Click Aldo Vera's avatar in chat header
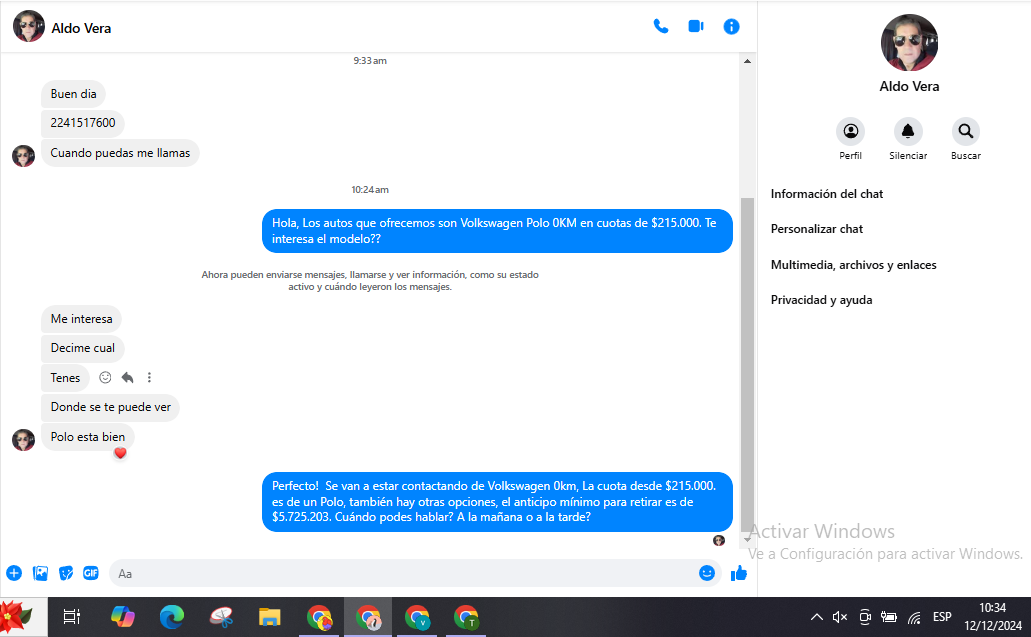 click(28, 26)
